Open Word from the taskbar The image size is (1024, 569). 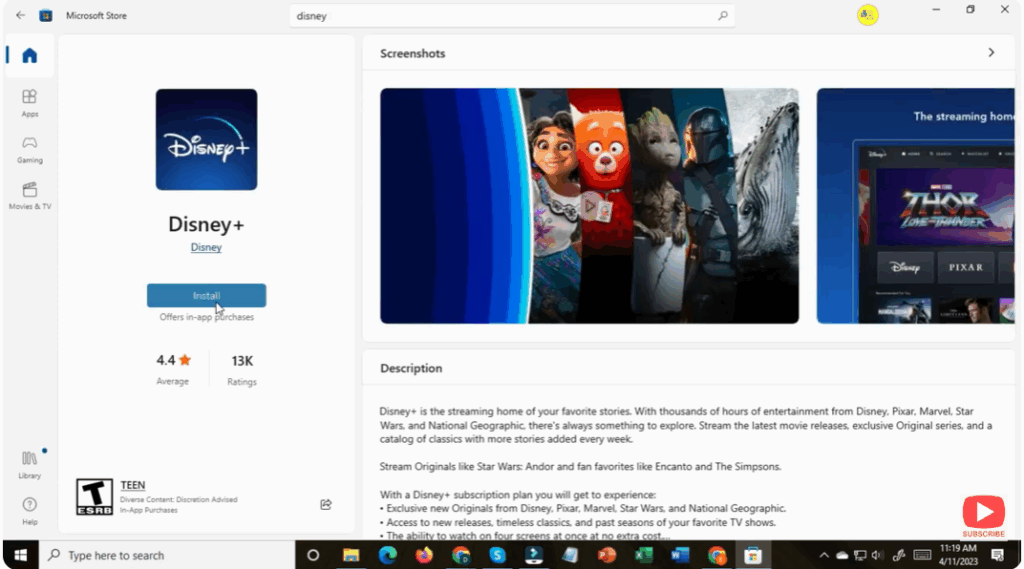(680, 555)
